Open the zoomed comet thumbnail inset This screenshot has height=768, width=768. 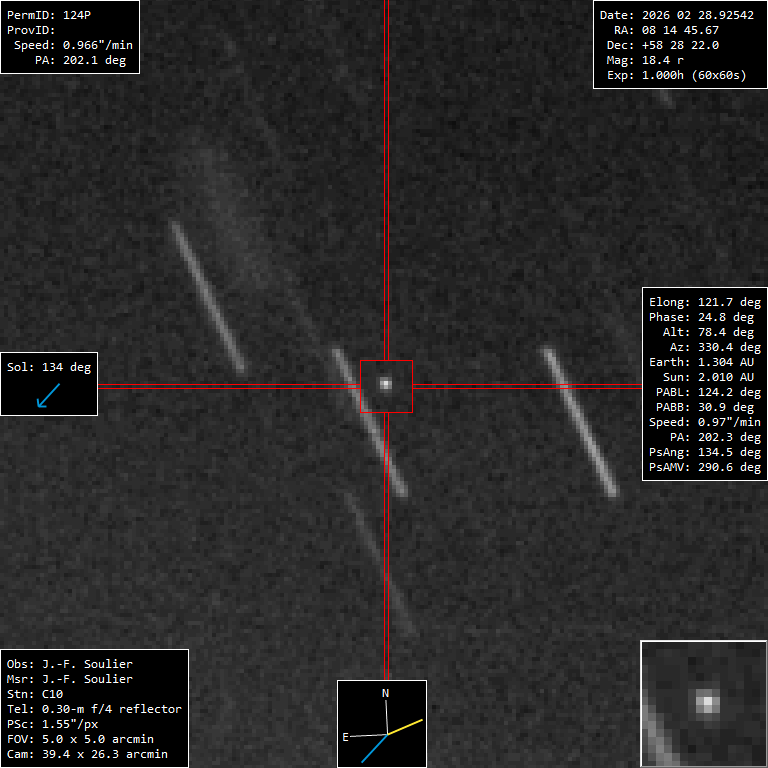[x=703, y=704]
